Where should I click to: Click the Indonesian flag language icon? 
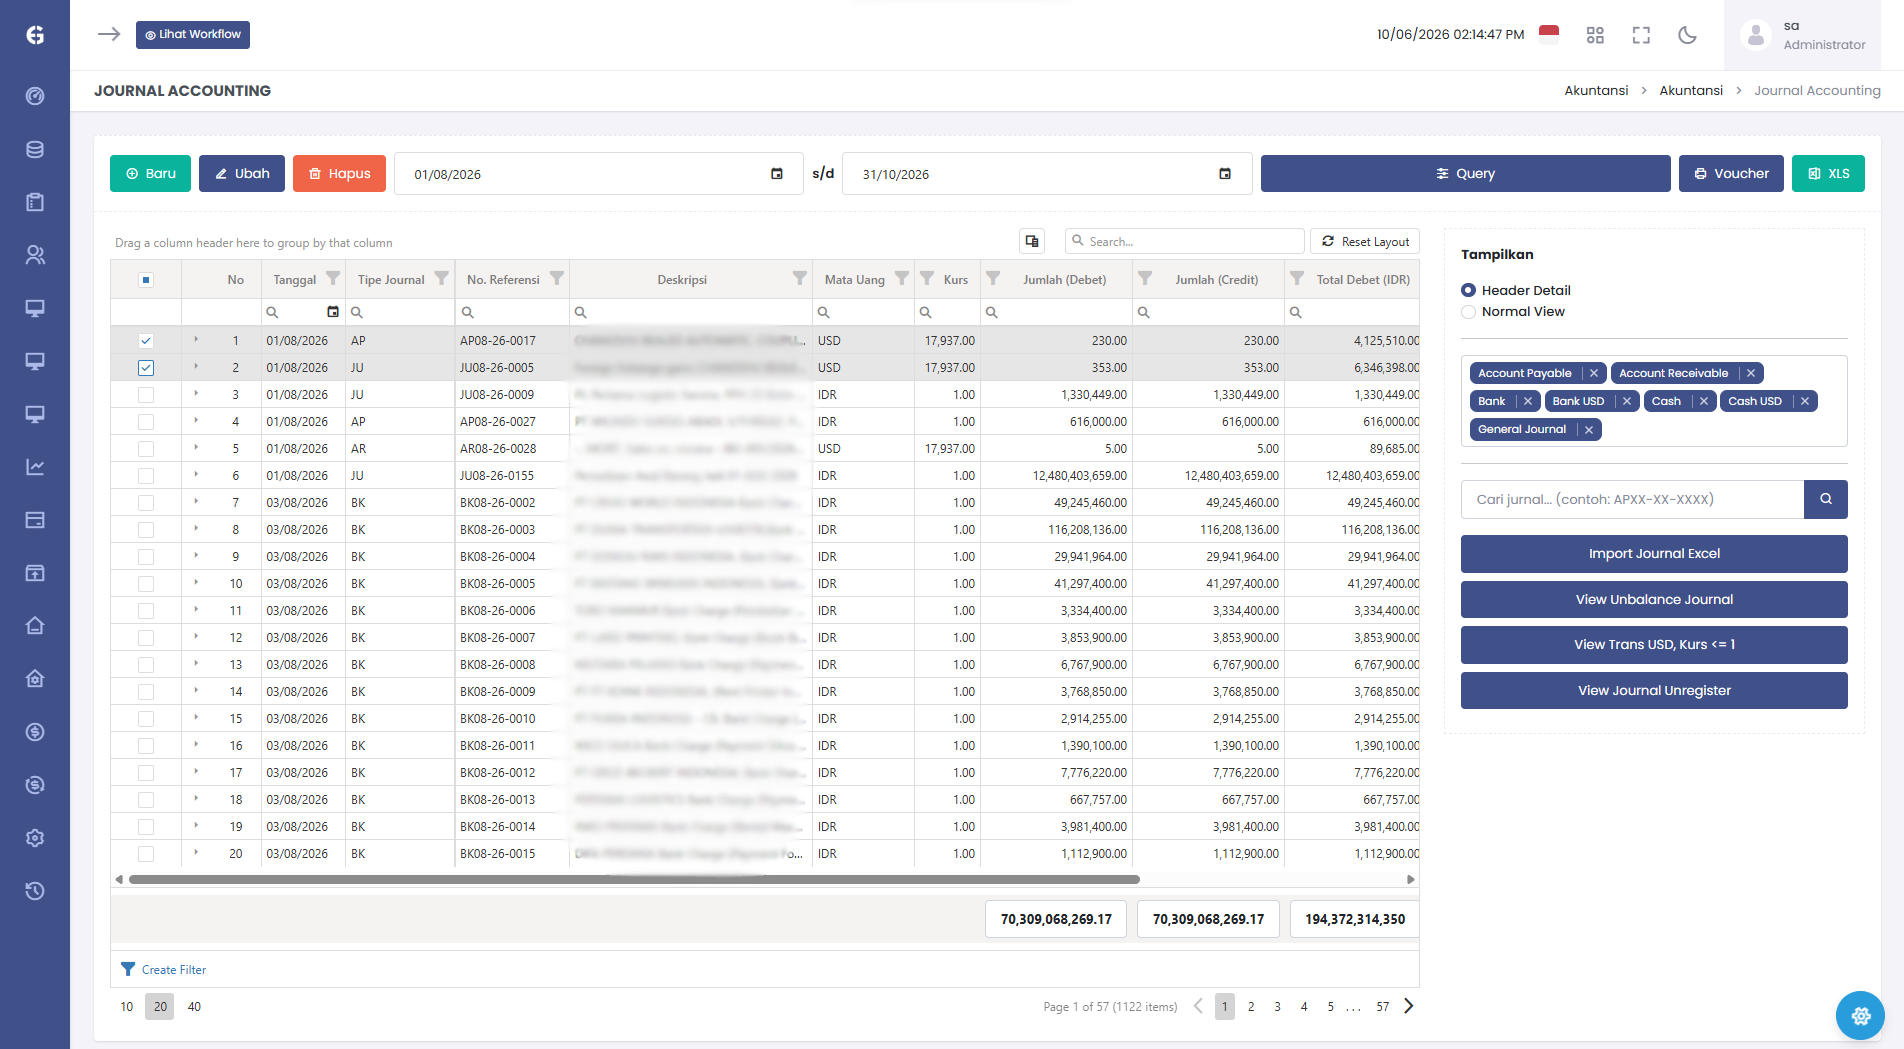(1549, 34)
